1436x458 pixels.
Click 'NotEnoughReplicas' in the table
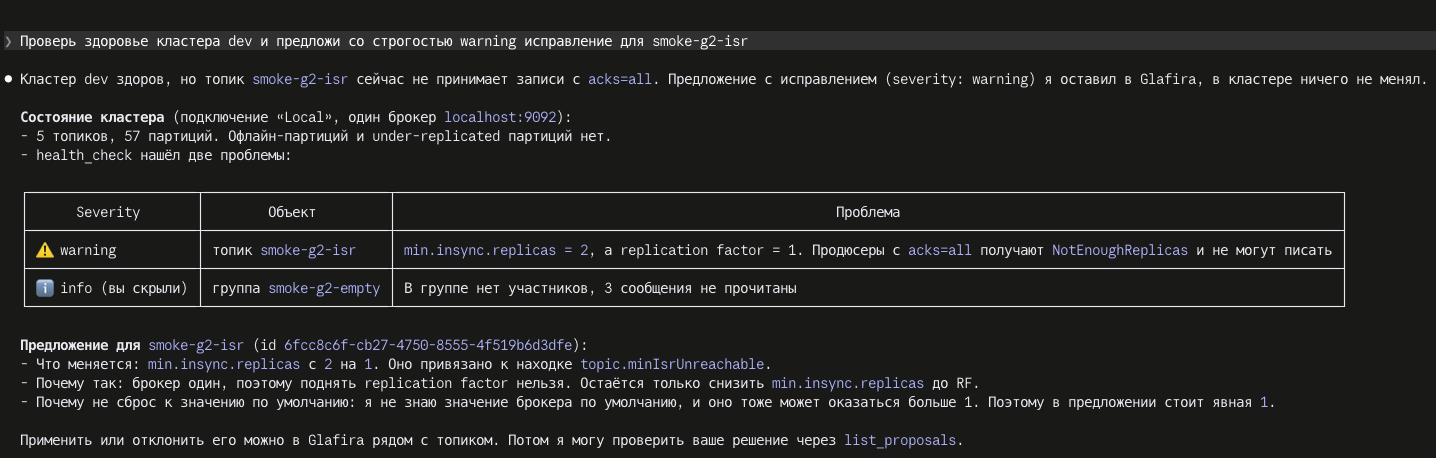1120,250
